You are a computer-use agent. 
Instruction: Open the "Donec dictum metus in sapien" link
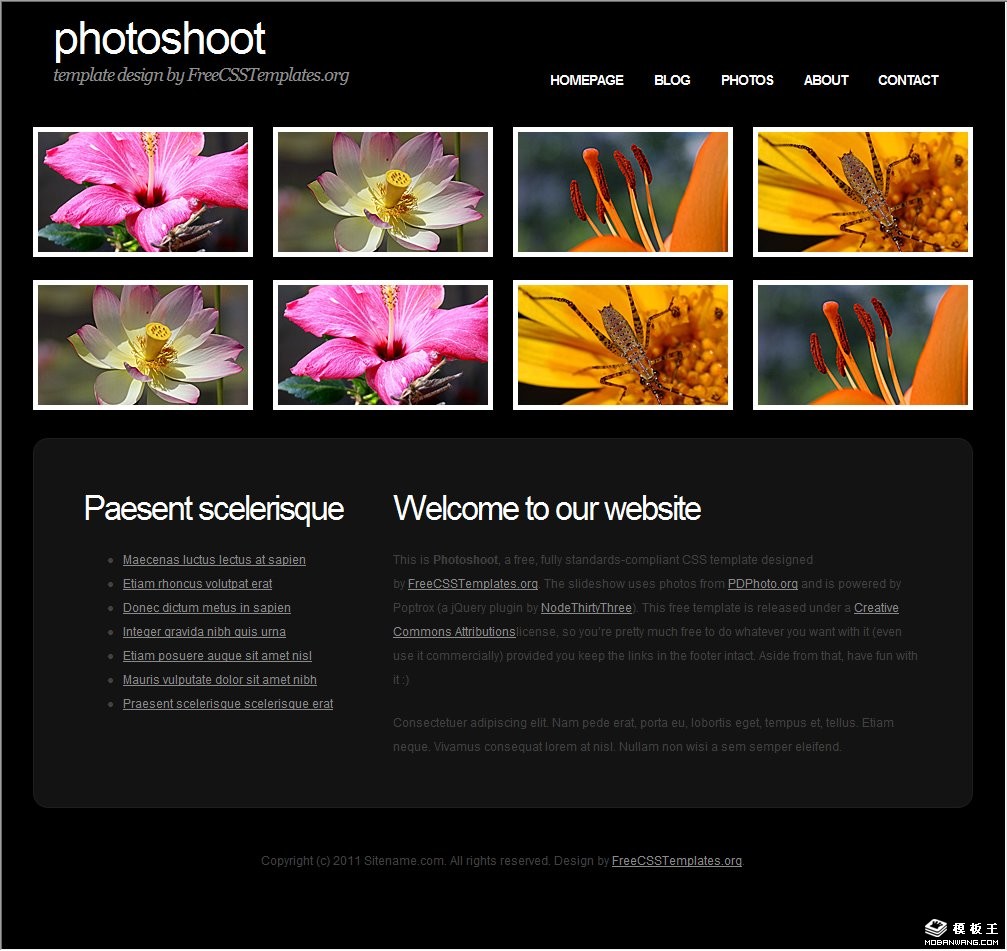coord(207,608)
